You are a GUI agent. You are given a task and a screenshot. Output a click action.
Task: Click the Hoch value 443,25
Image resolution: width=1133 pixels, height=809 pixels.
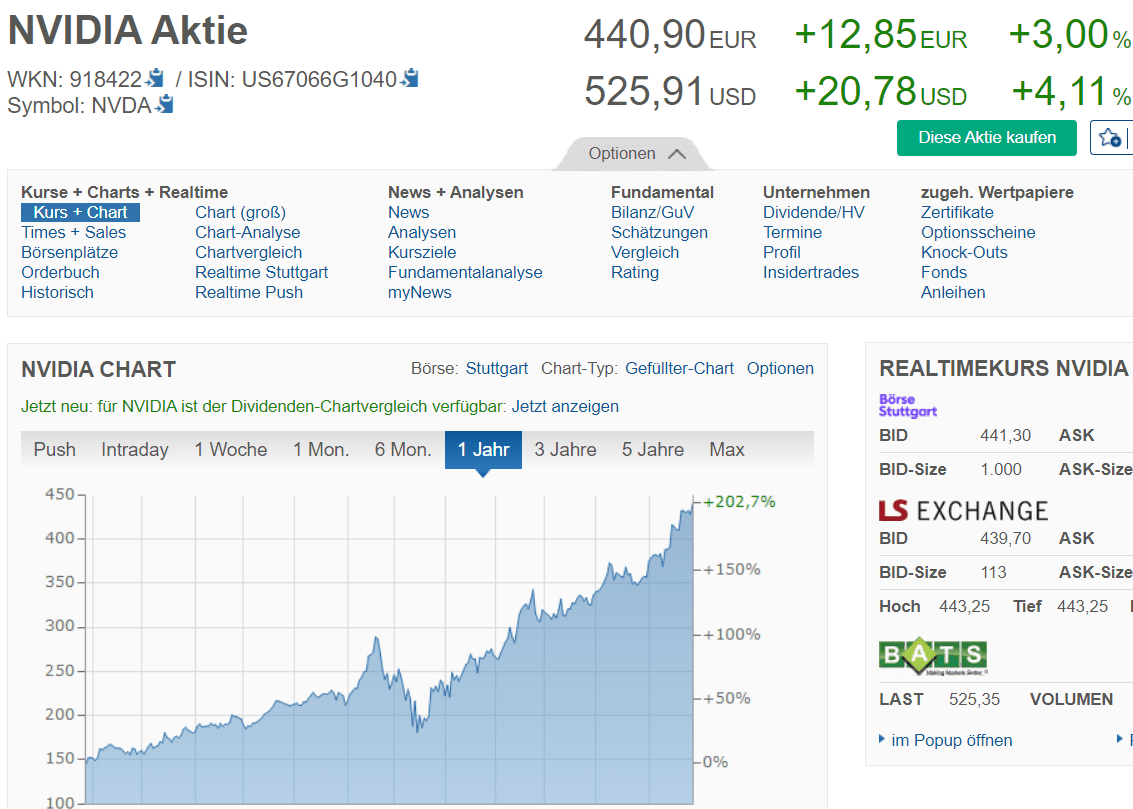(x=964, y=607)
